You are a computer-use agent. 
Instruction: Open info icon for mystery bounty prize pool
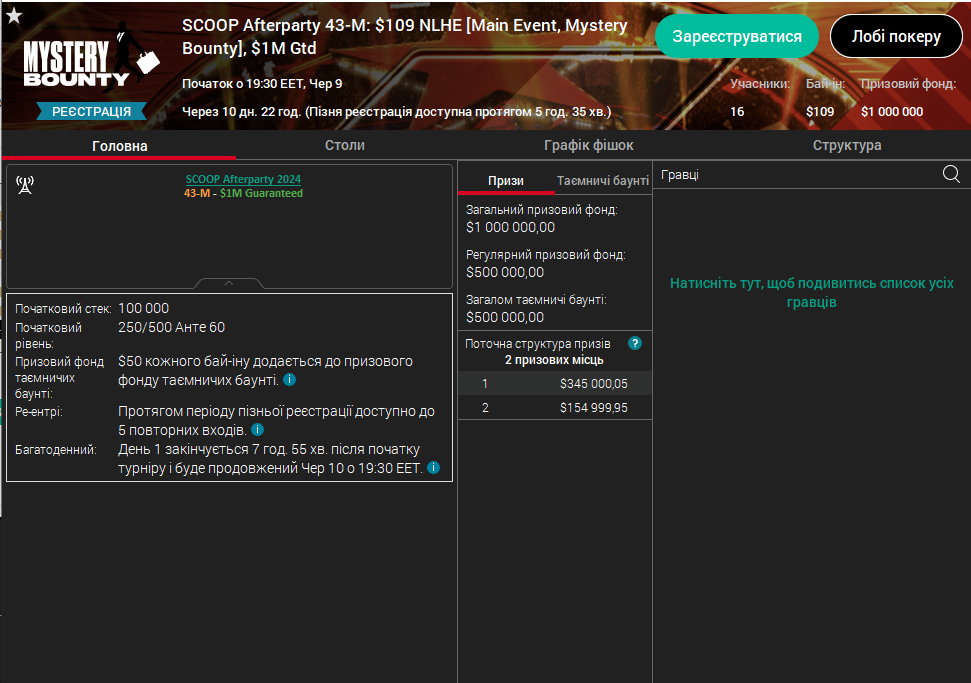pos(289,380)
